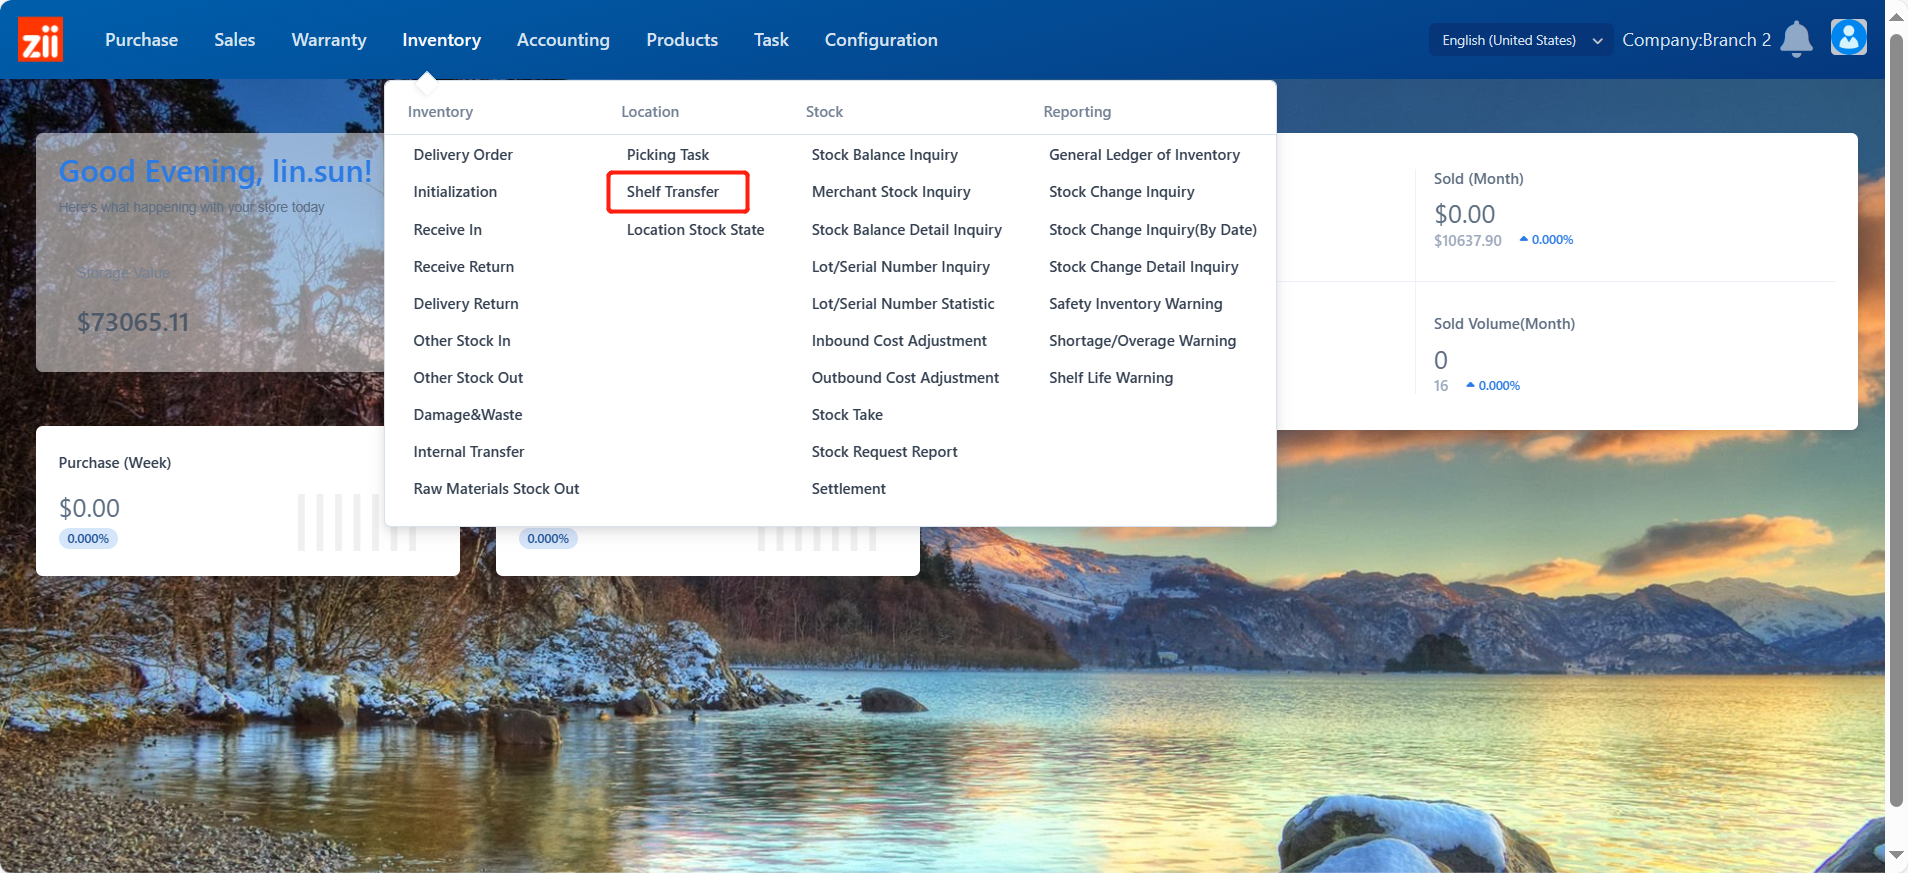1908x873 pixels.
Task: Open the Purchase menu
Action: coord(142,40)
